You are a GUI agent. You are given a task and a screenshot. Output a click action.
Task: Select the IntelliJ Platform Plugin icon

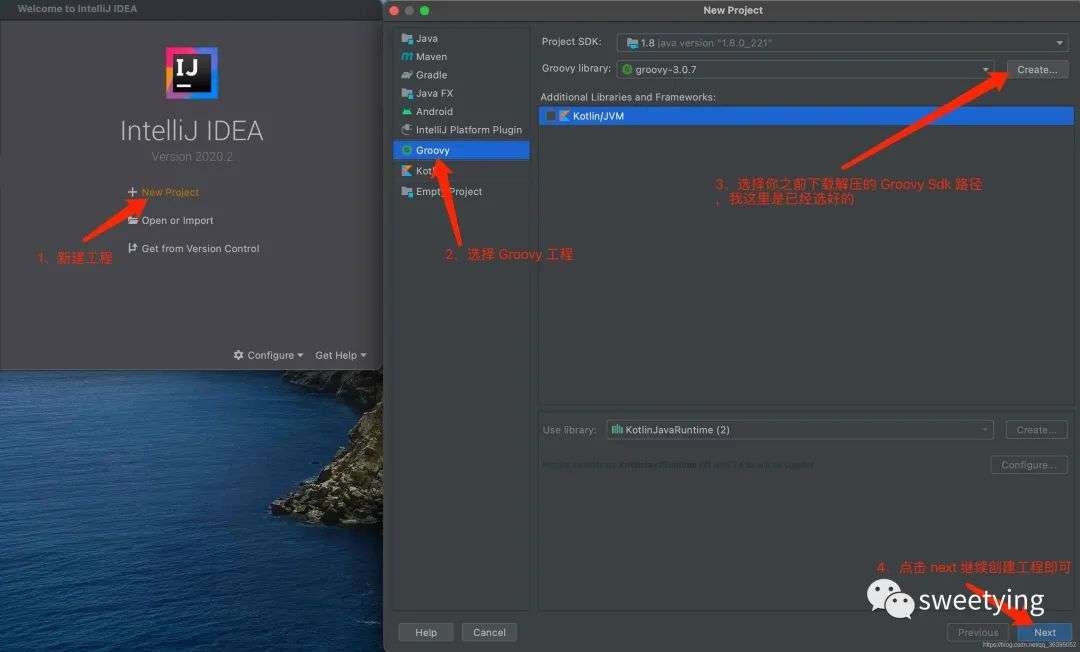pos(407,129)
